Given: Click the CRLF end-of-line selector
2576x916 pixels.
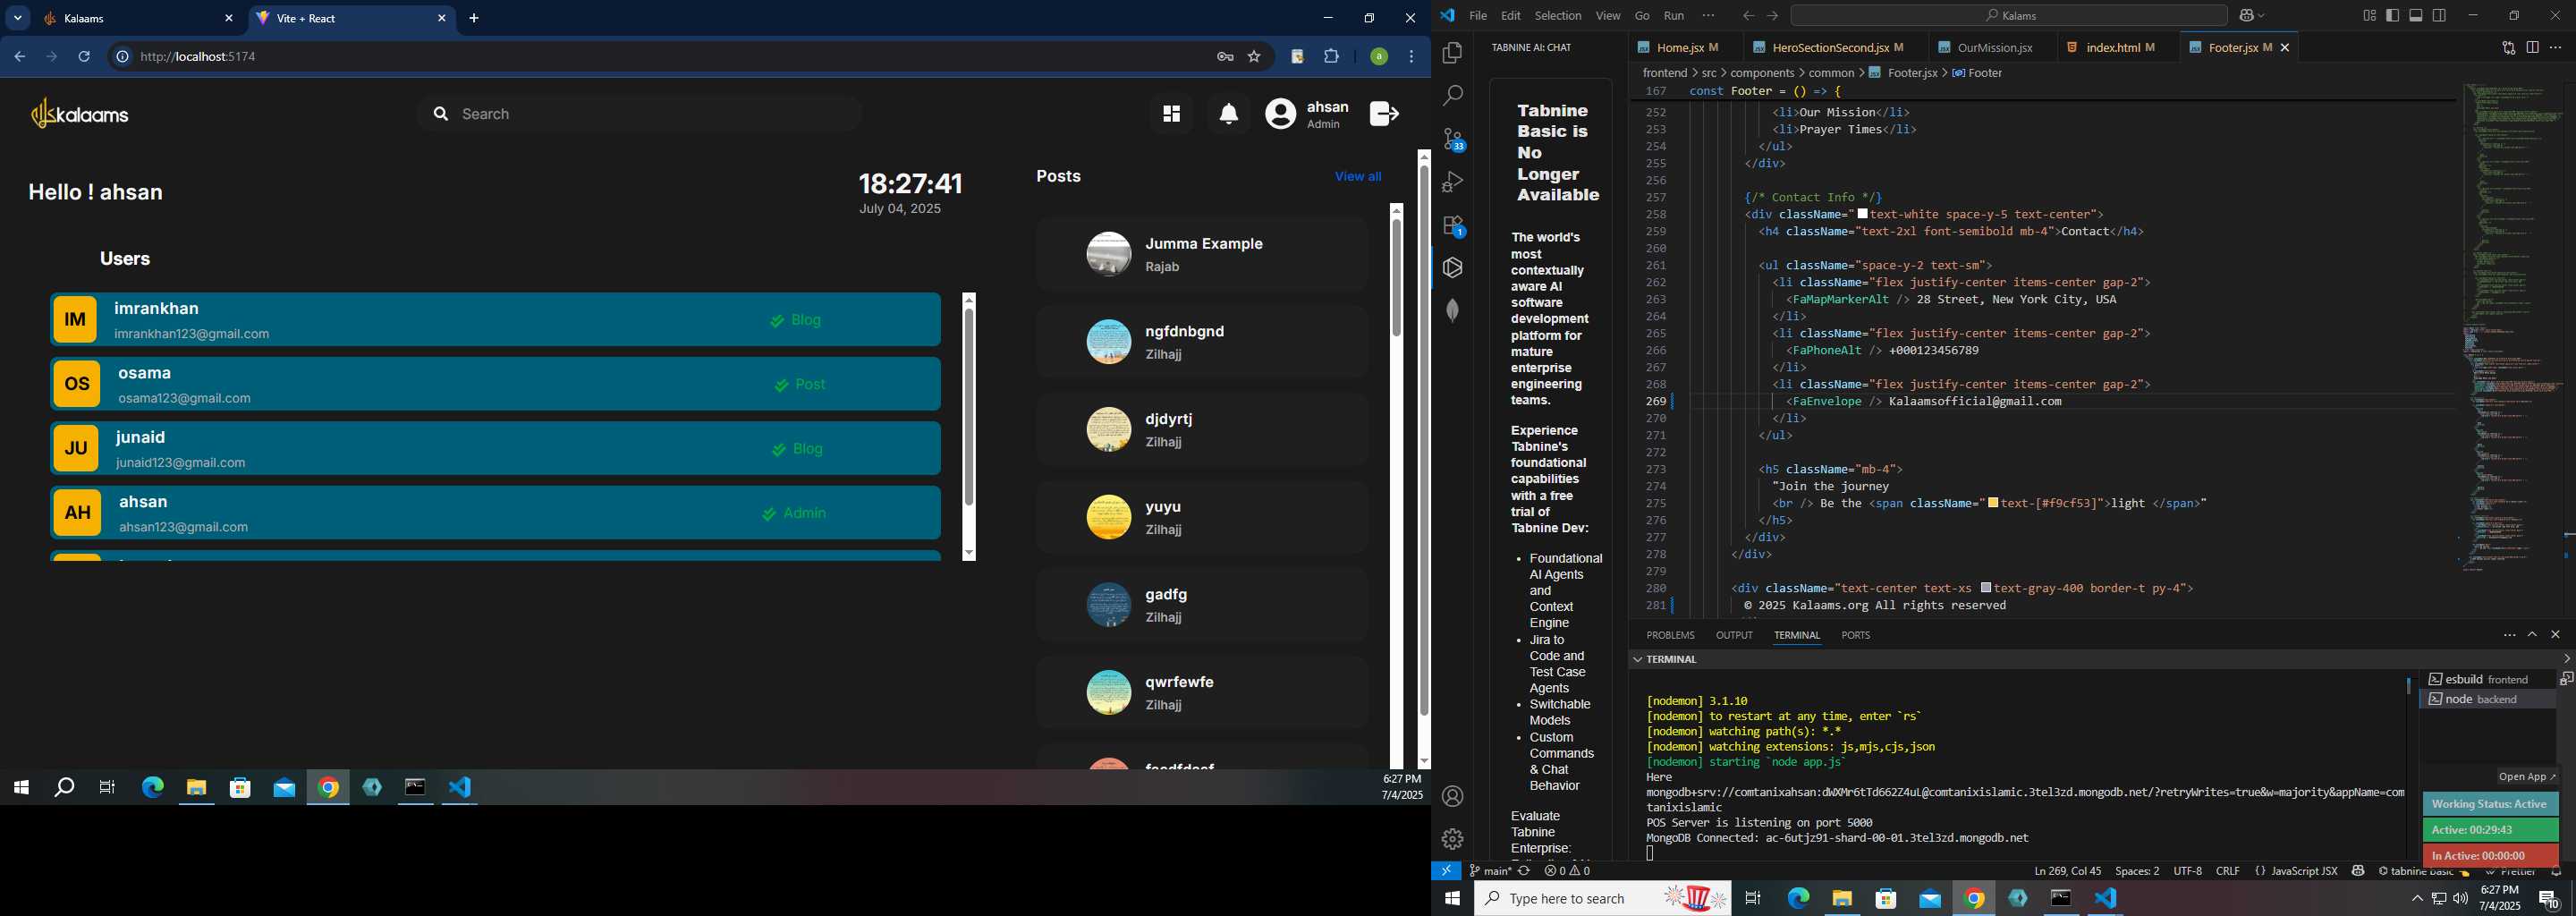Looking at the screenshot, I should pos(2228,871).
